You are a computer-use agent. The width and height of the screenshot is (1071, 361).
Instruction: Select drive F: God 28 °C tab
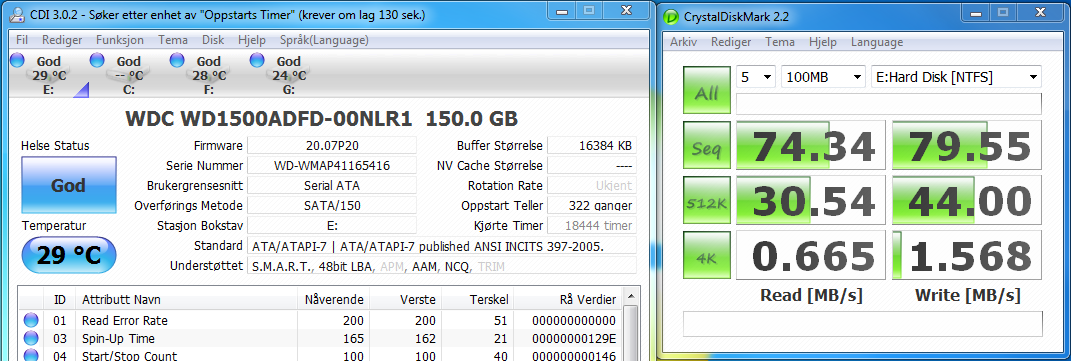click(x=208, y=75)
